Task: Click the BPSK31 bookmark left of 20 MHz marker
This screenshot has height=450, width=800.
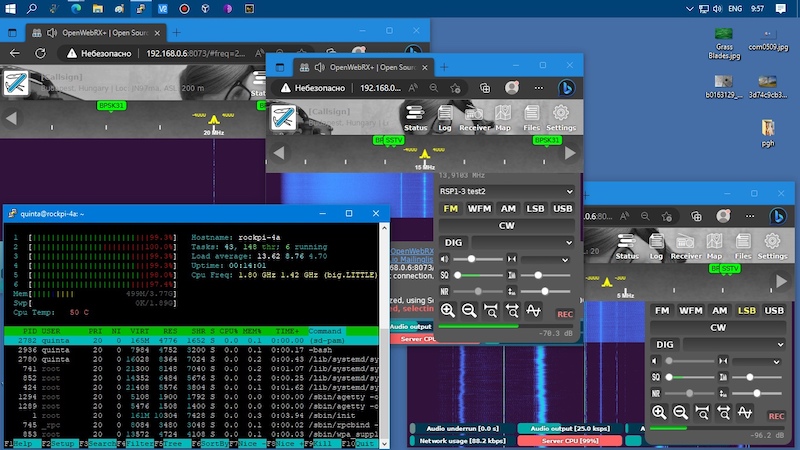Action: [111, 105]
